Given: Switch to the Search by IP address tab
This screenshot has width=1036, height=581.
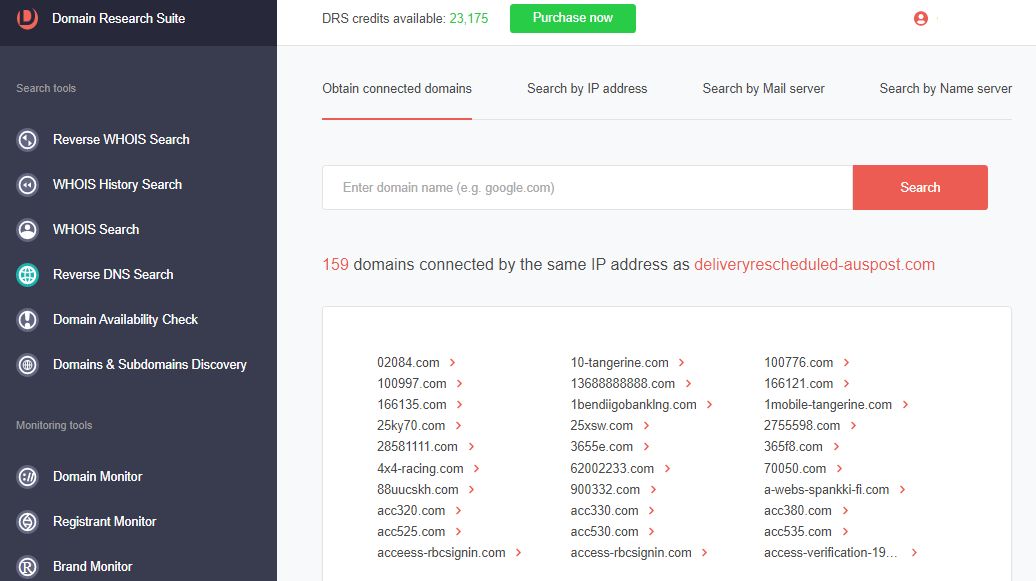Looking at the screenshot, I should point(587,88).
